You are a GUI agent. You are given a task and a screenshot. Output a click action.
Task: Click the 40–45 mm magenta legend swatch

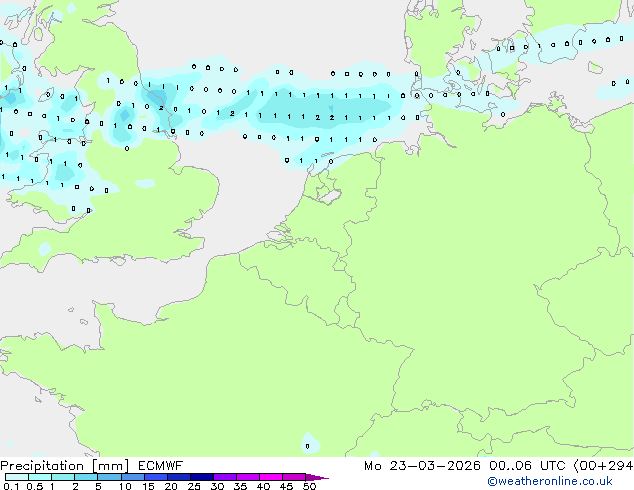[x=271, y=477]
